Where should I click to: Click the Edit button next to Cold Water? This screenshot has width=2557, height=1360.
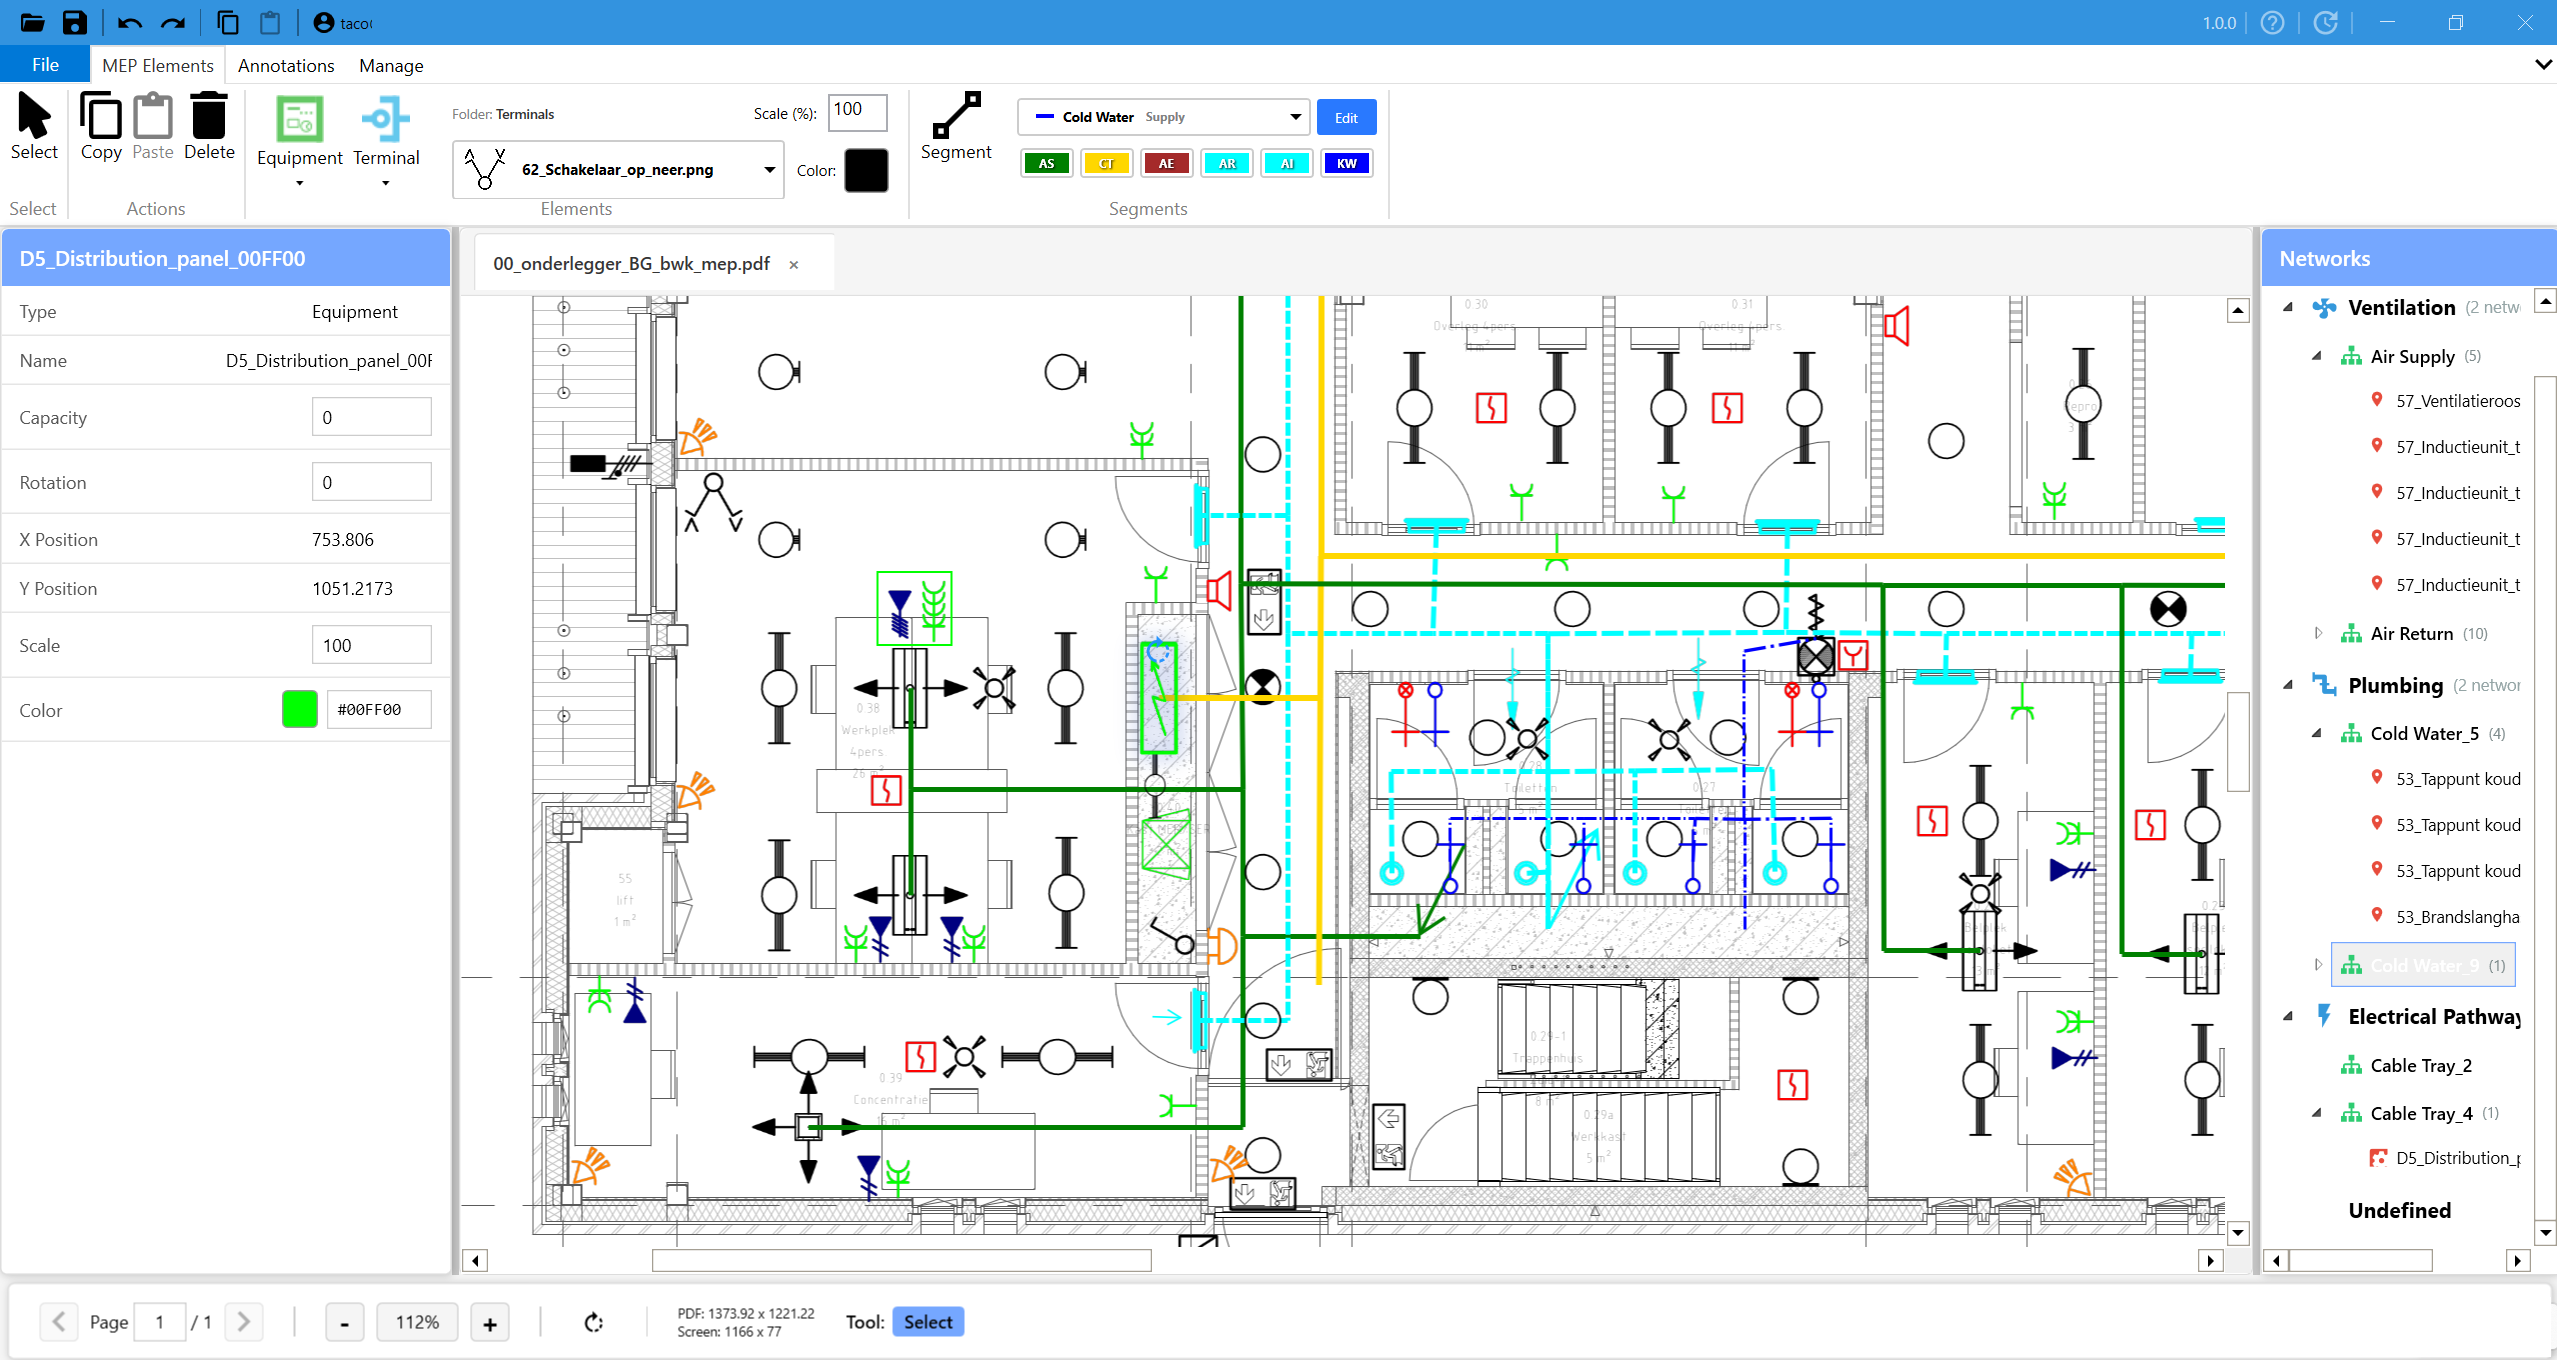pos(1345,116)
